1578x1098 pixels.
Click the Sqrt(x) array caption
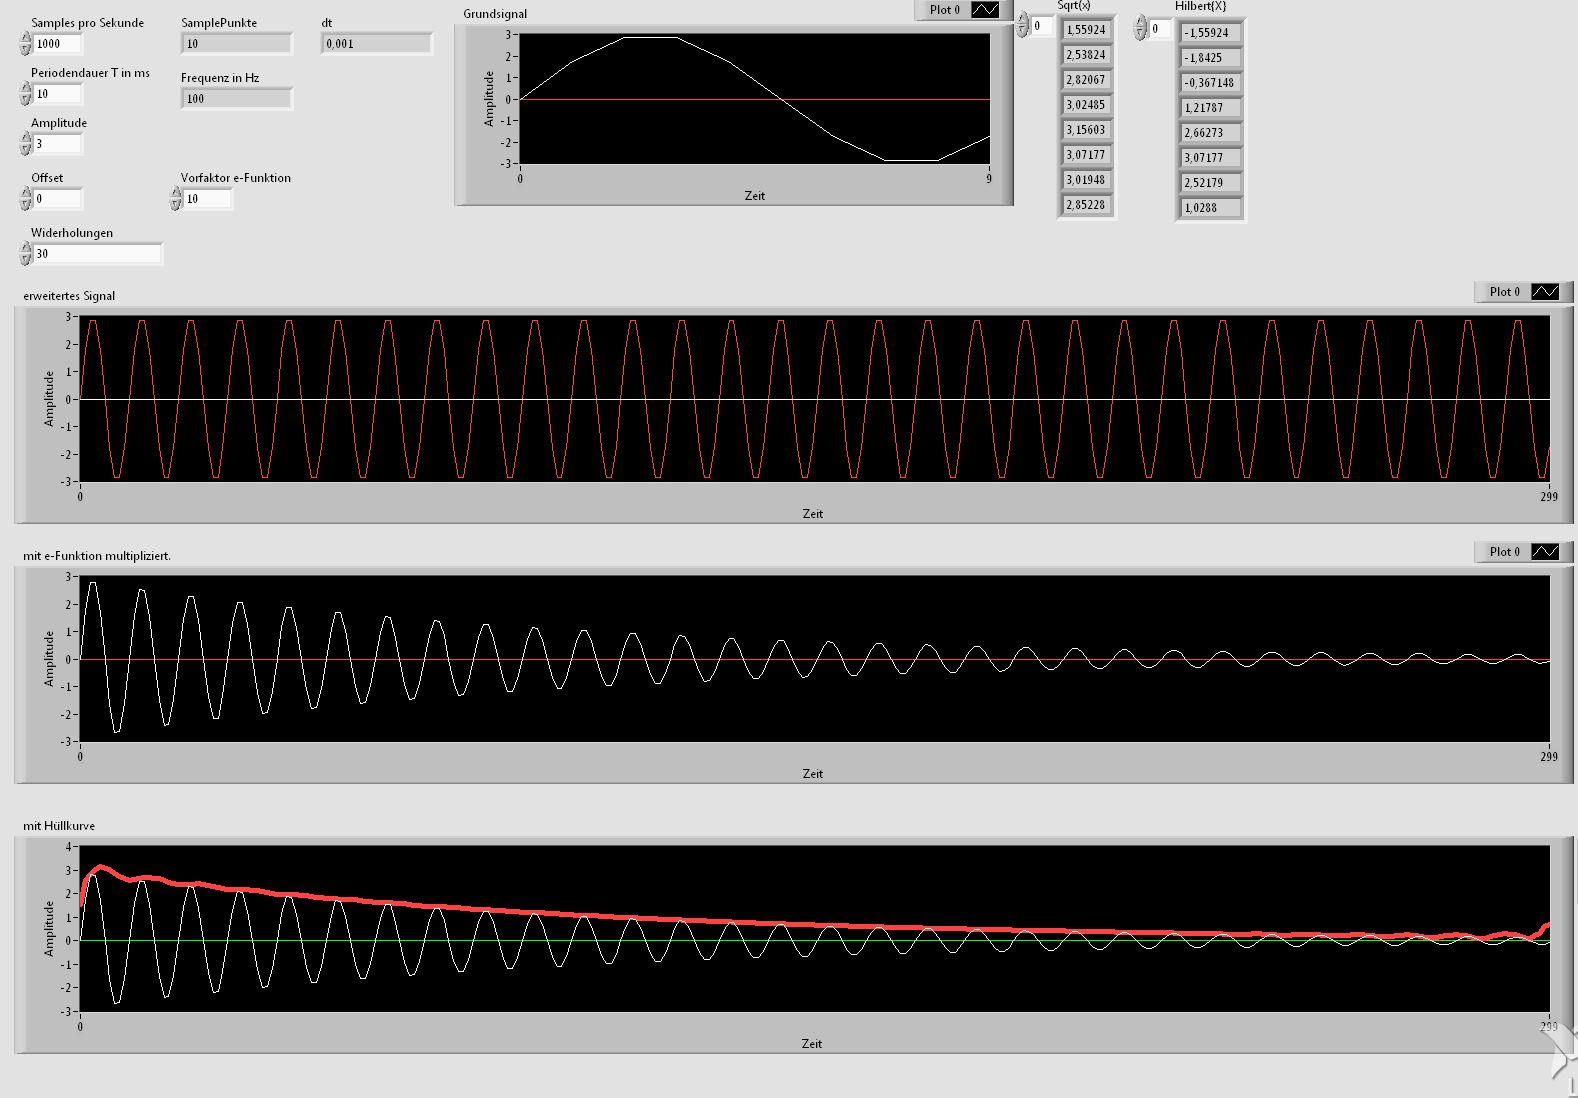1074,6
